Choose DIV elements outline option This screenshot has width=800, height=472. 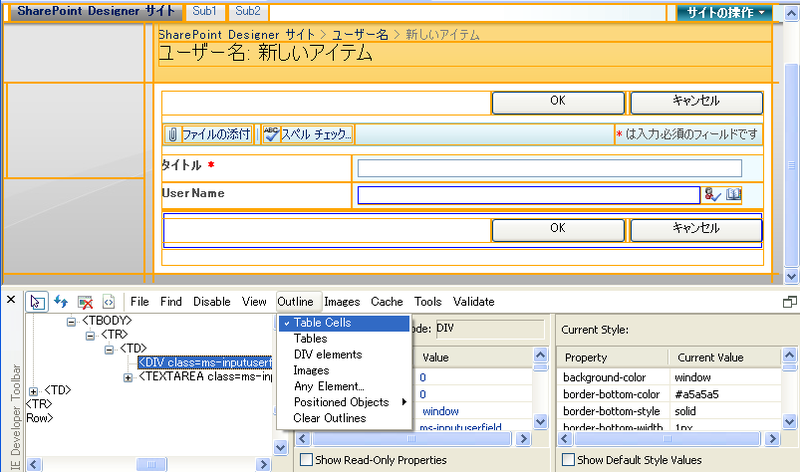[x=344, y=354]
